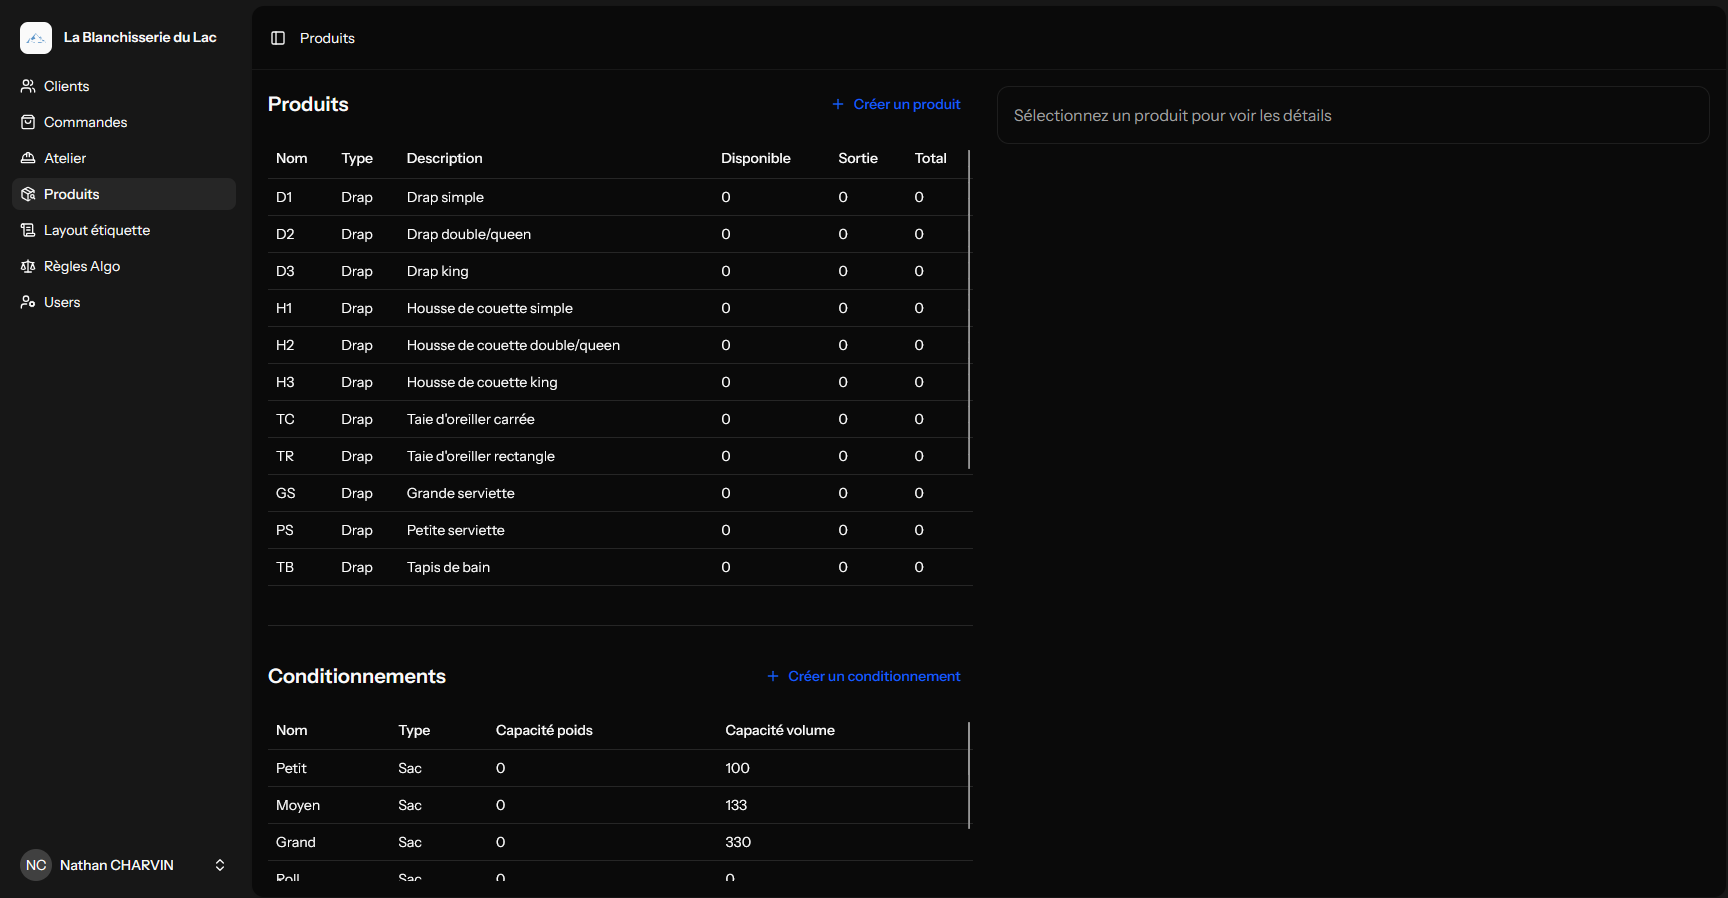Click the Users icon in sidebar
This screenshot has height=898, width=1728.
(28, 302)
